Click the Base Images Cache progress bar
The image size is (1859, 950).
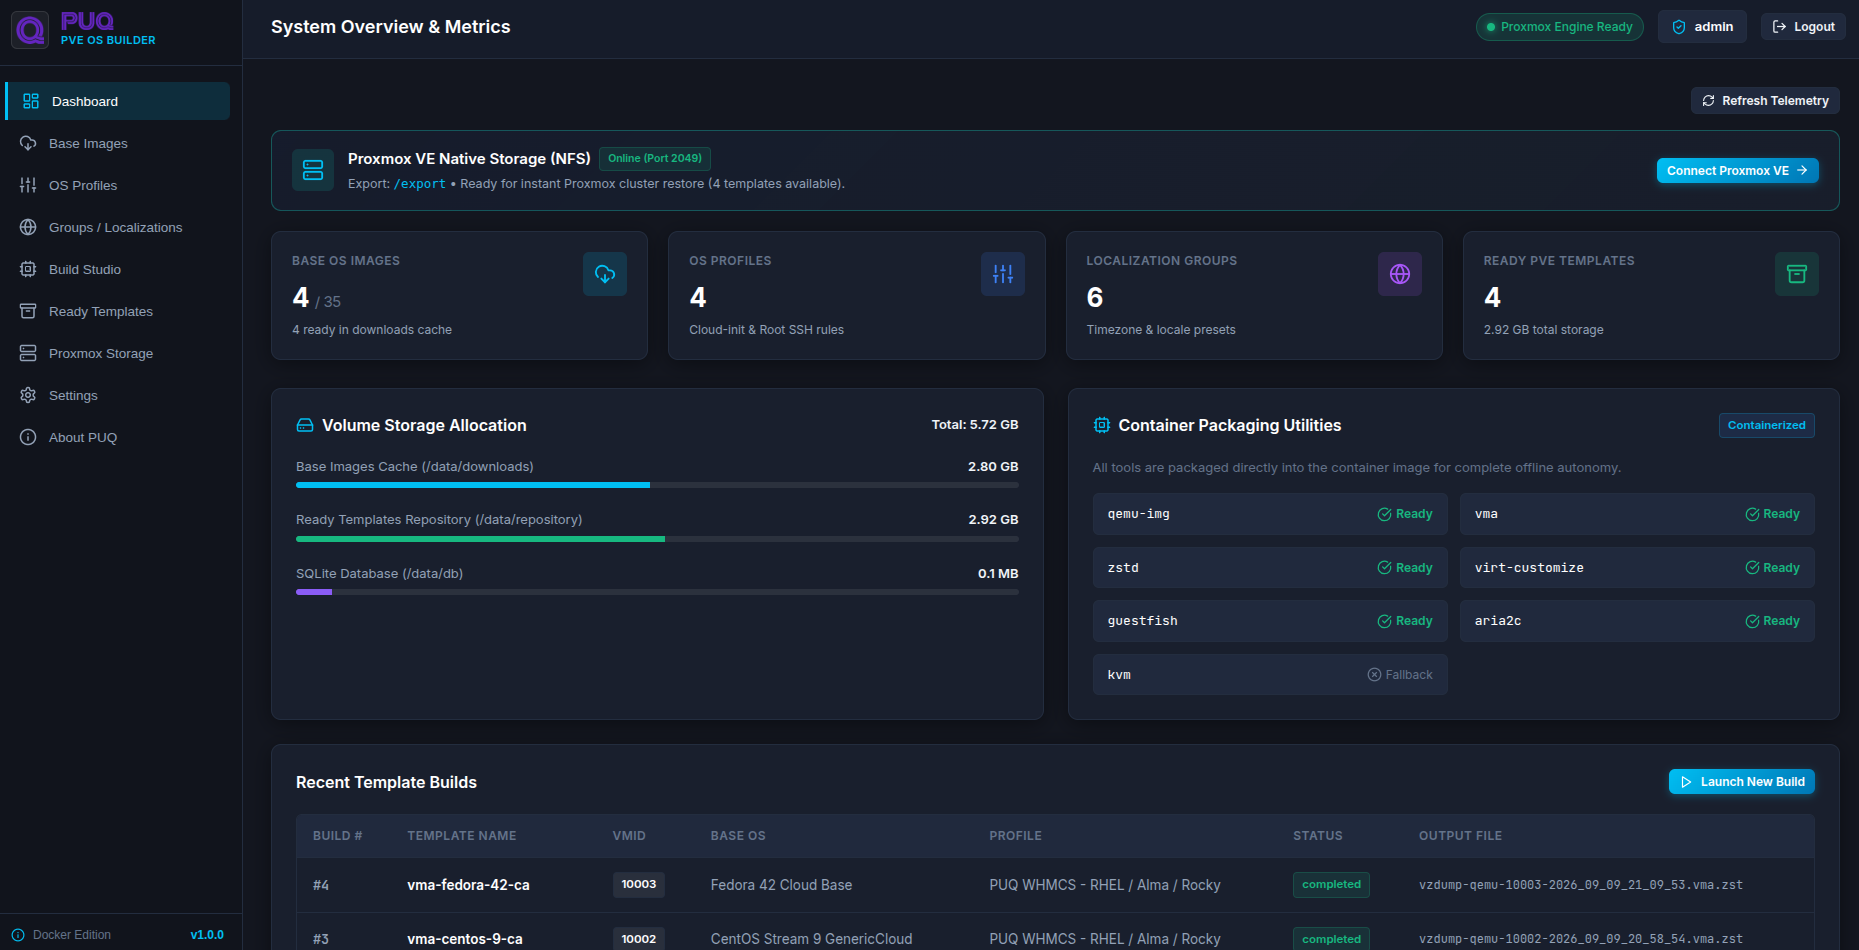(657, 485)
